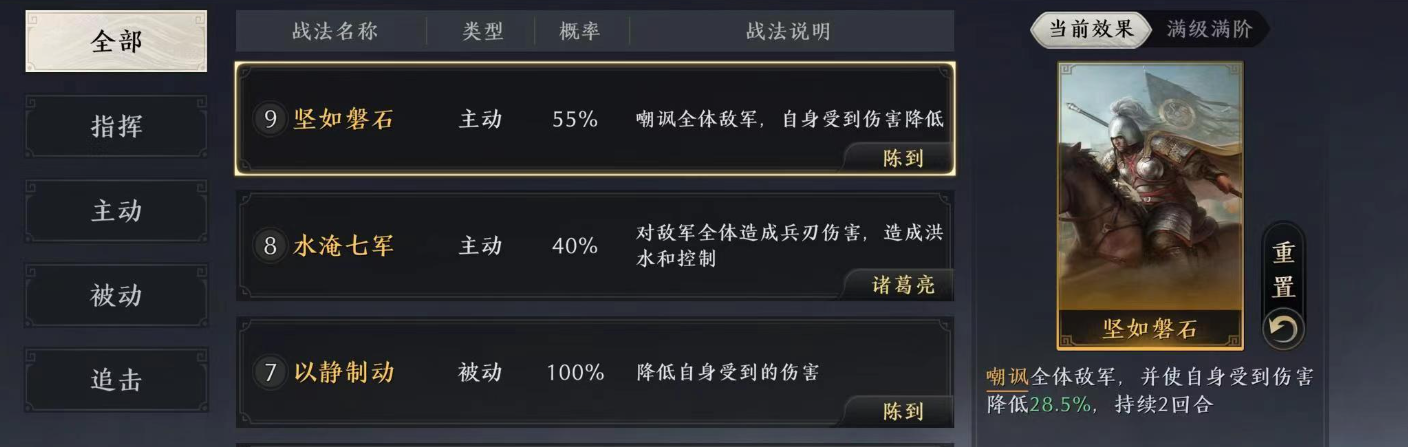This screenshot has width=1408, height=447.
Task: Select the 全部 filter tab
Action: [x=116, y=42]
